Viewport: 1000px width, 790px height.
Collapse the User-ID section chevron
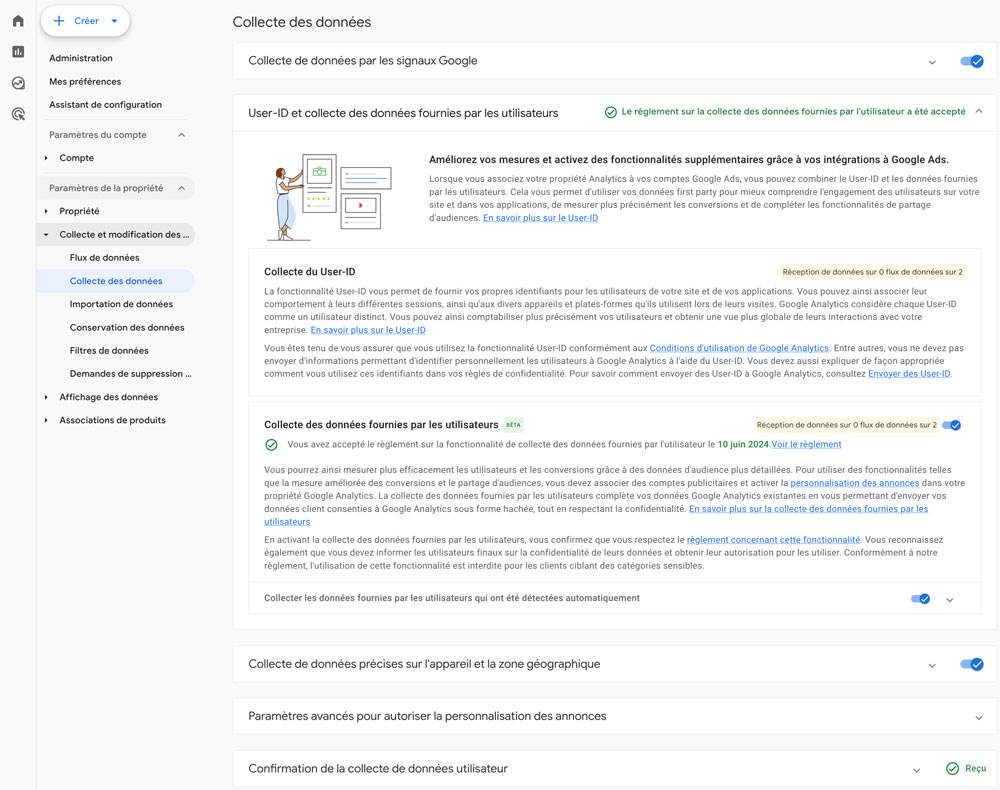pos(978,112)
